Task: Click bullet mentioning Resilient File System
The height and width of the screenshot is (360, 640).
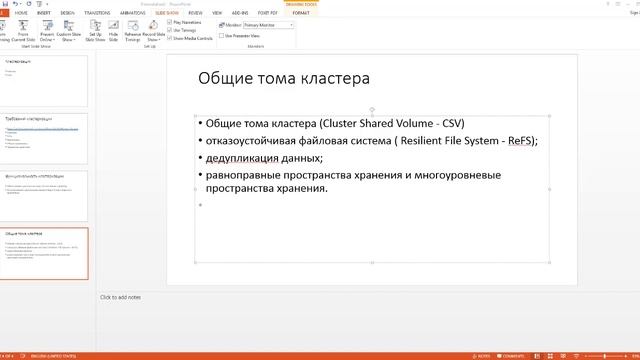Action: (371, 141)
